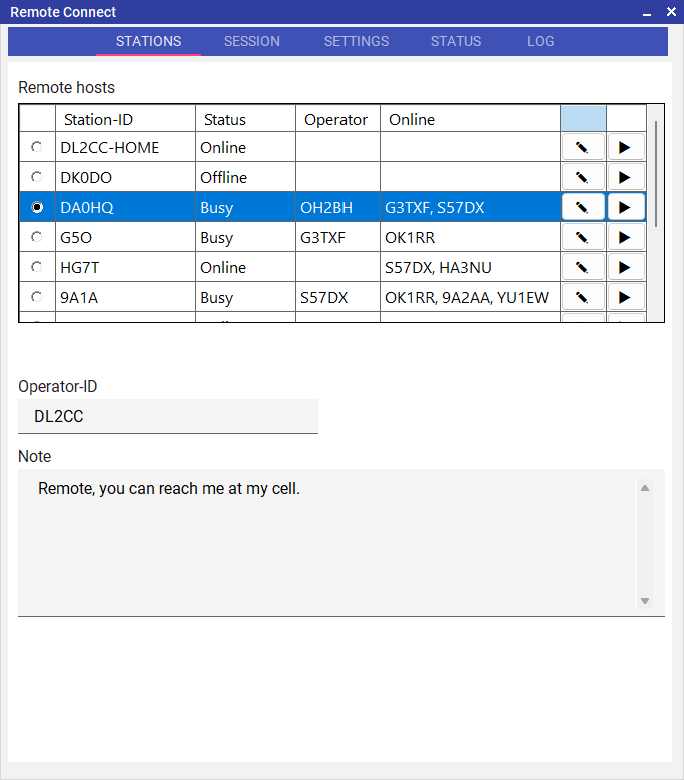Connect to DK0DO with play button
684x780 pixels.
pyautogui.click(x=626, y=177)
